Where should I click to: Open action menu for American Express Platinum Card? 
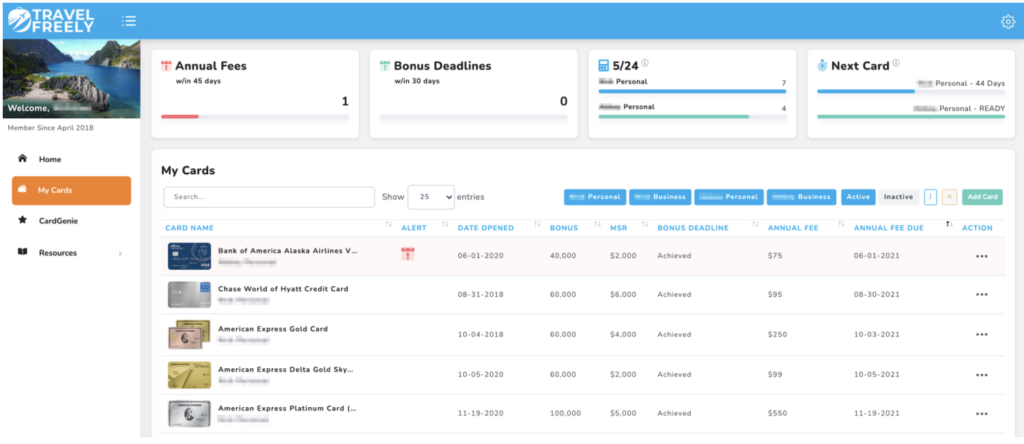click(x=982, y=413)
